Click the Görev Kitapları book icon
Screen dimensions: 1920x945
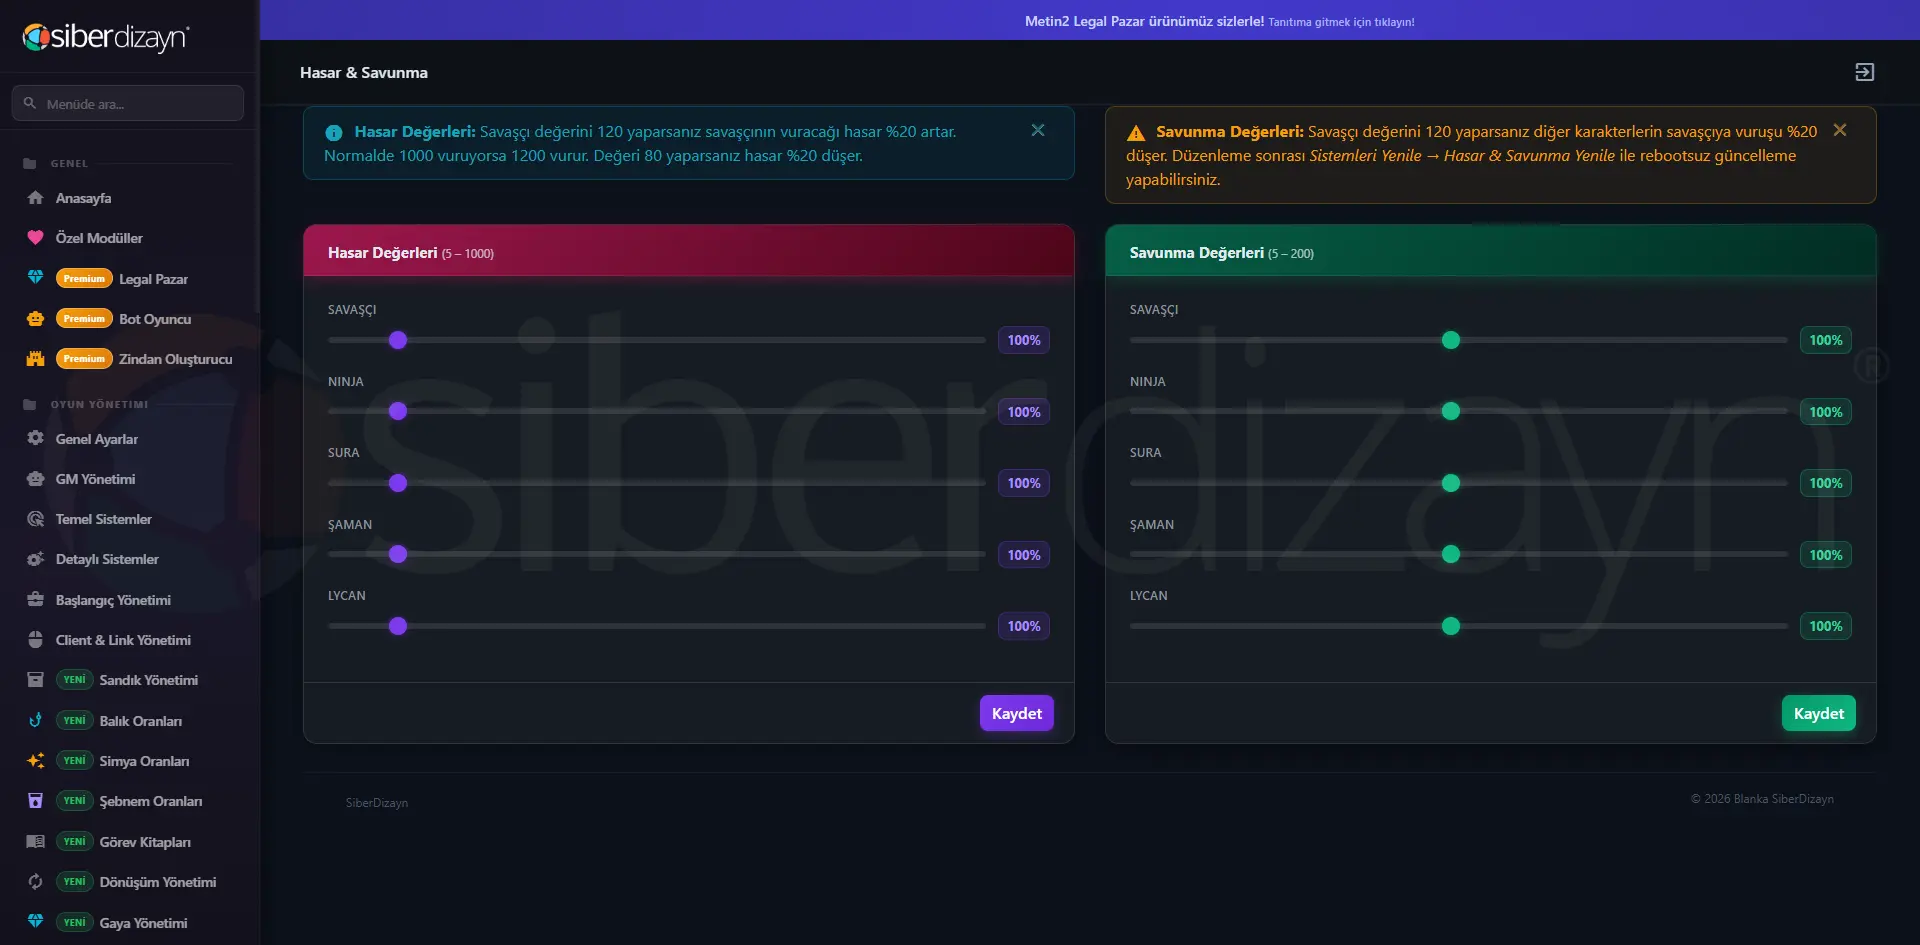[36, 842]
